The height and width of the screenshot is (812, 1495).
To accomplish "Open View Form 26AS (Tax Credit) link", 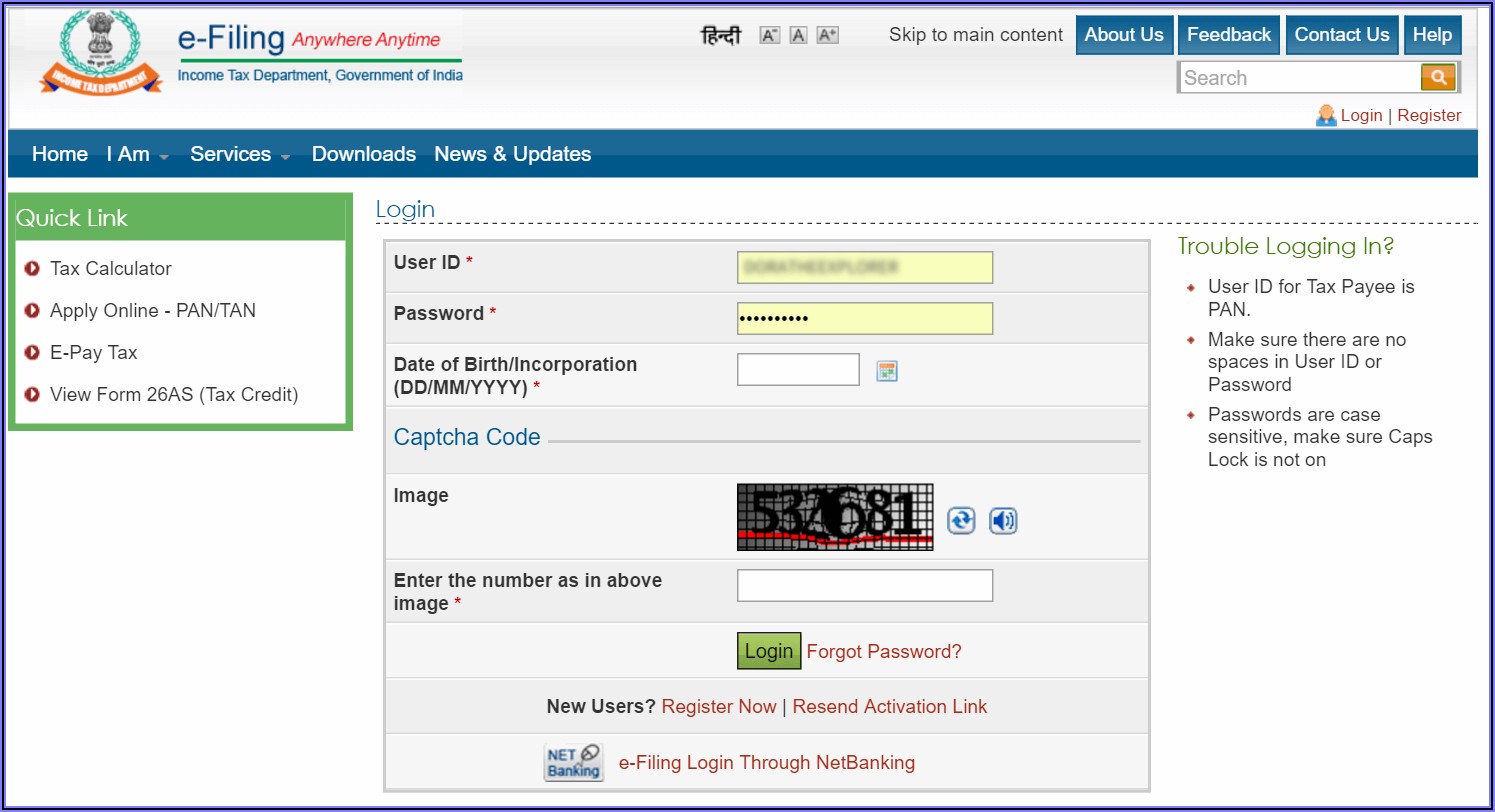I will 173,394.
